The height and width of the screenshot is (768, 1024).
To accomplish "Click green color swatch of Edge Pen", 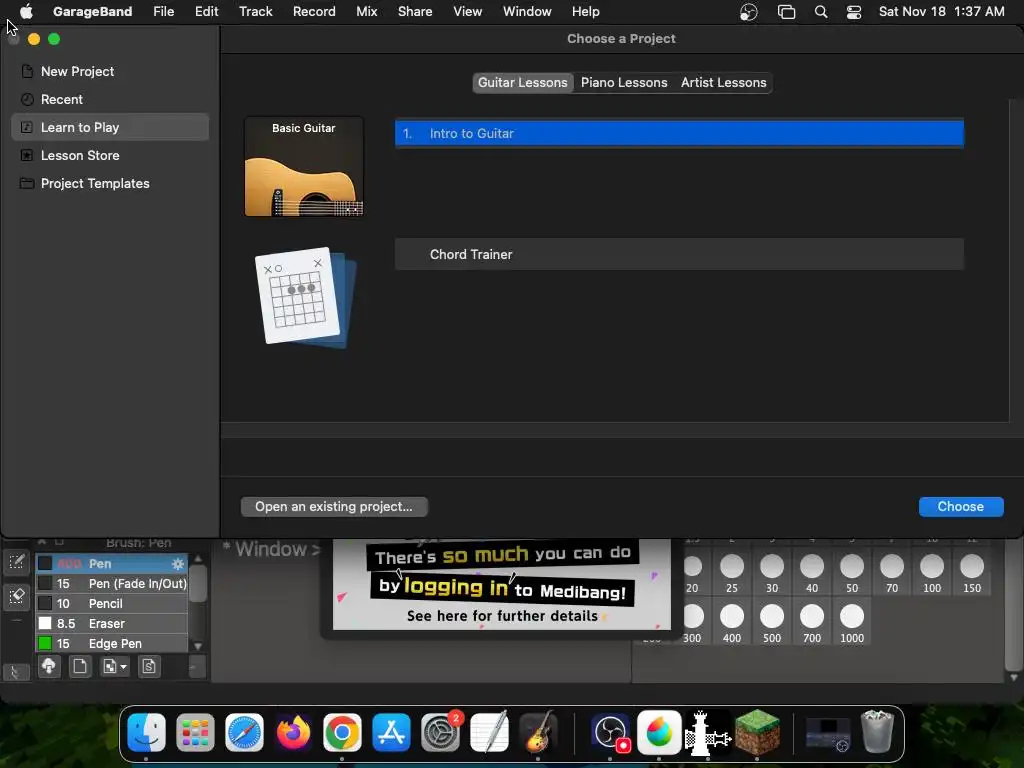I will (x=45, y=643).
